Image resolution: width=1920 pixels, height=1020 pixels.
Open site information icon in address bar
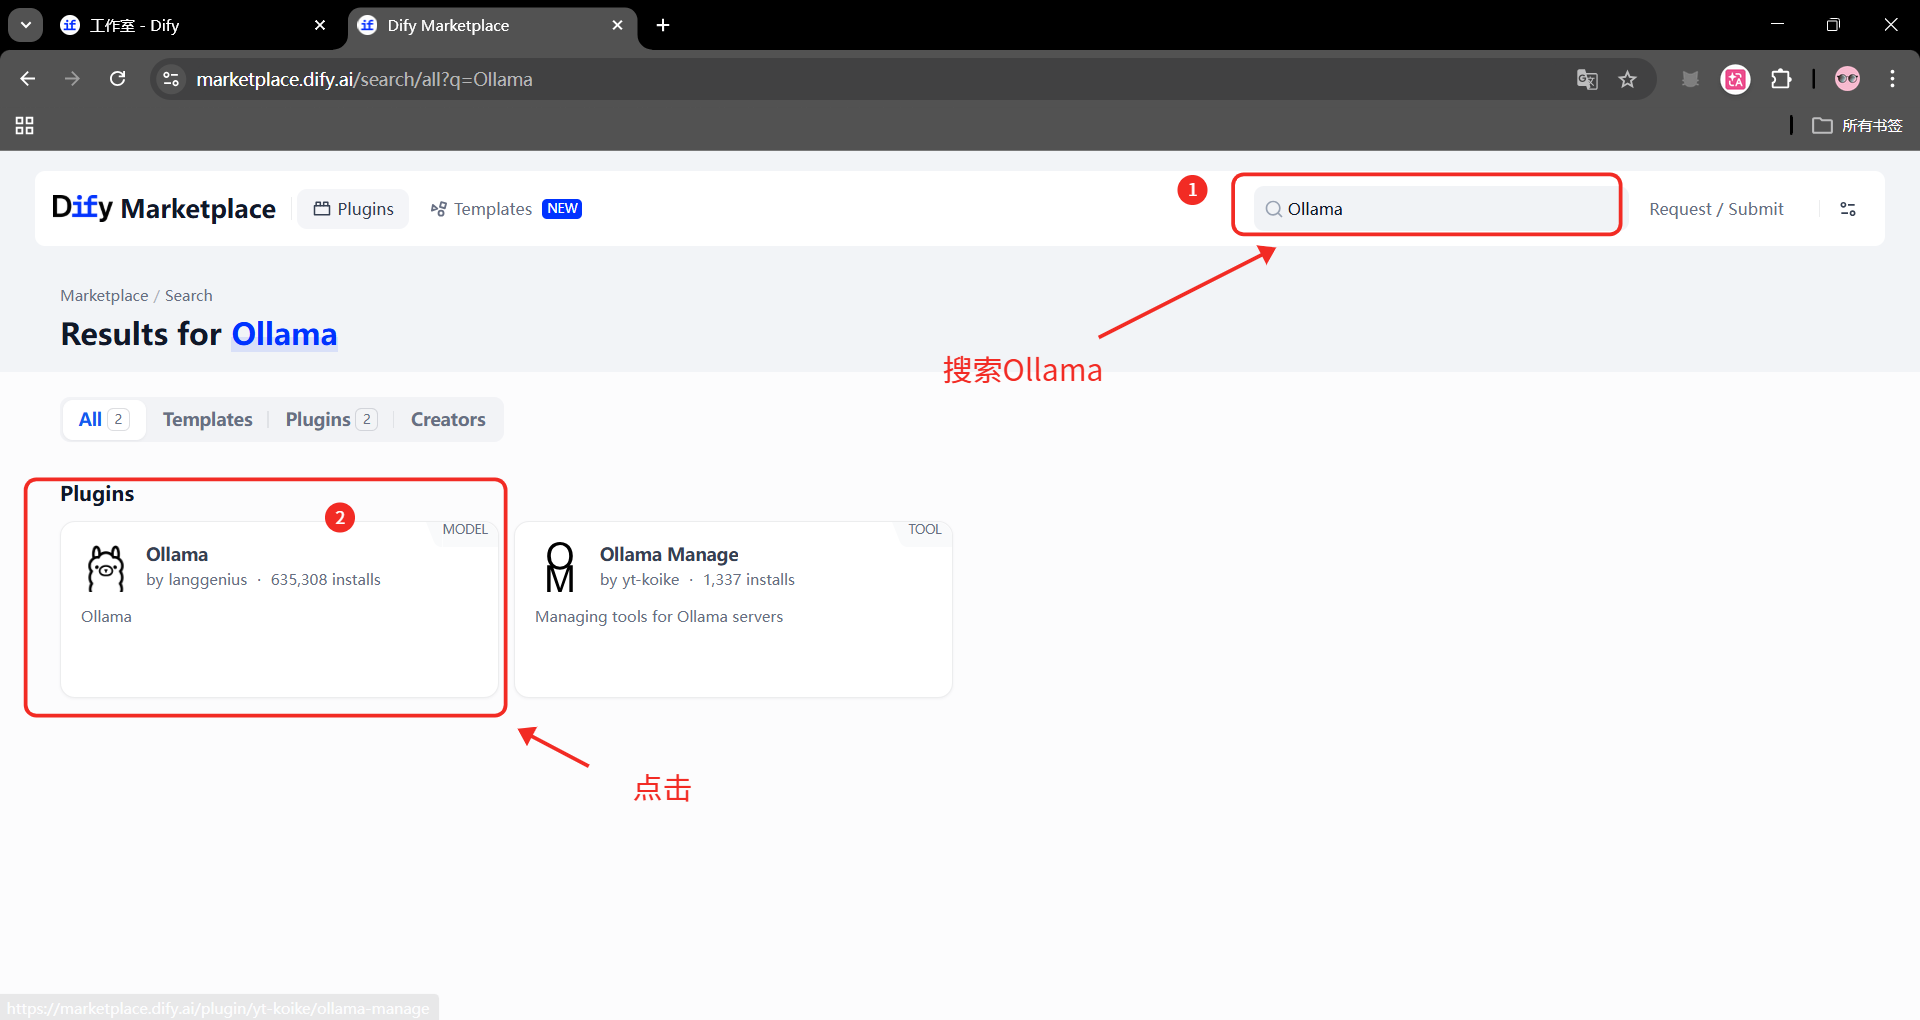(x=171, y=79)
